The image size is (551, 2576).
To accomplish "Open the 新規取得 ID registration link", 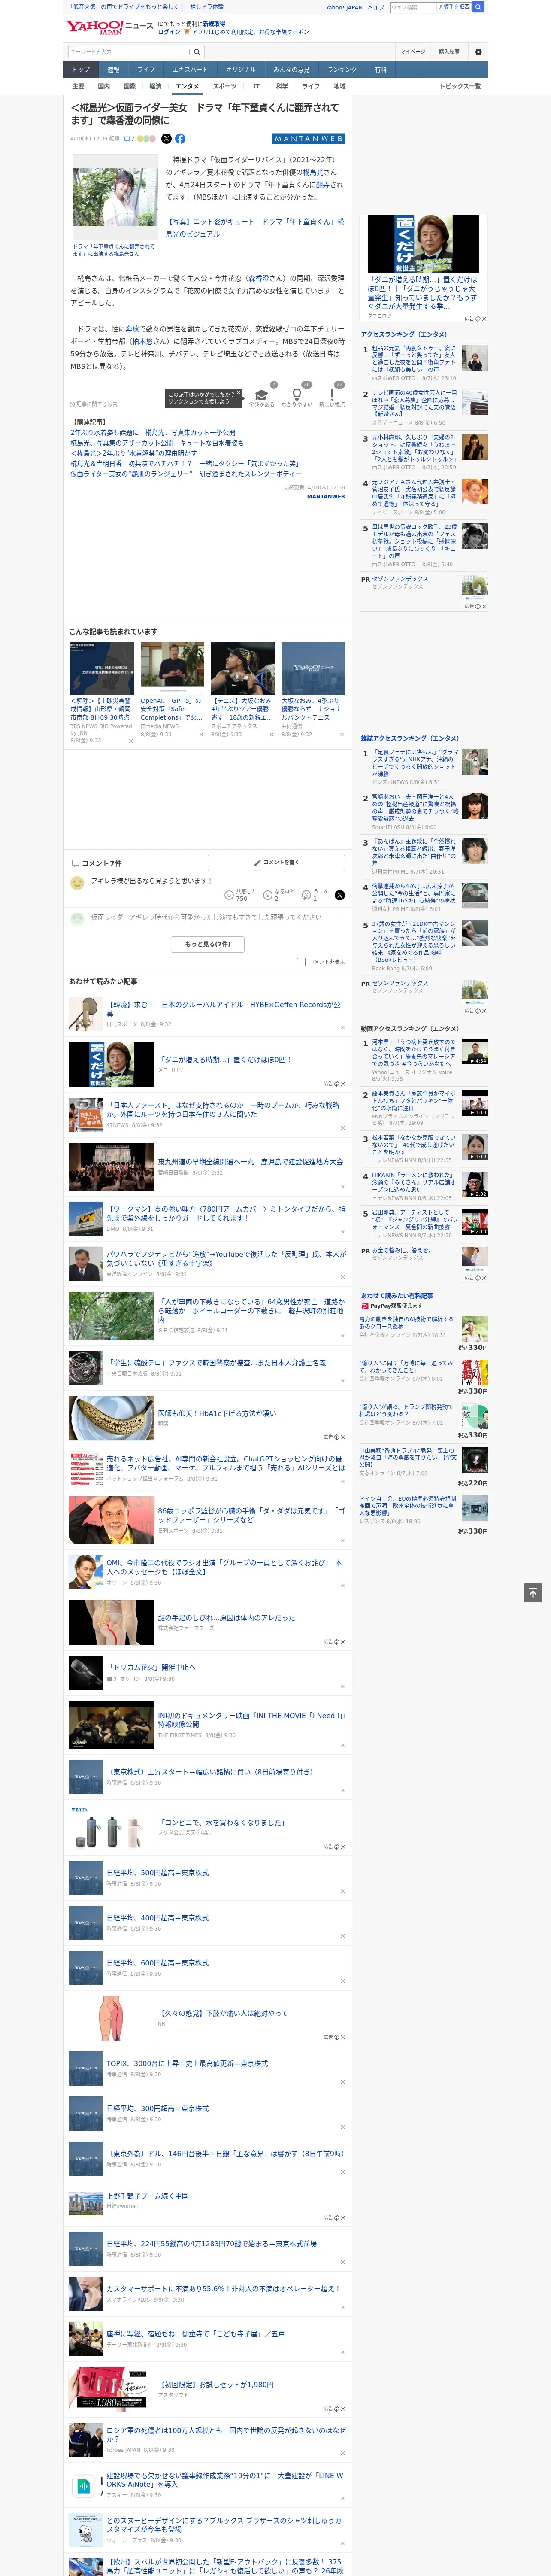I will click(214, 23).
